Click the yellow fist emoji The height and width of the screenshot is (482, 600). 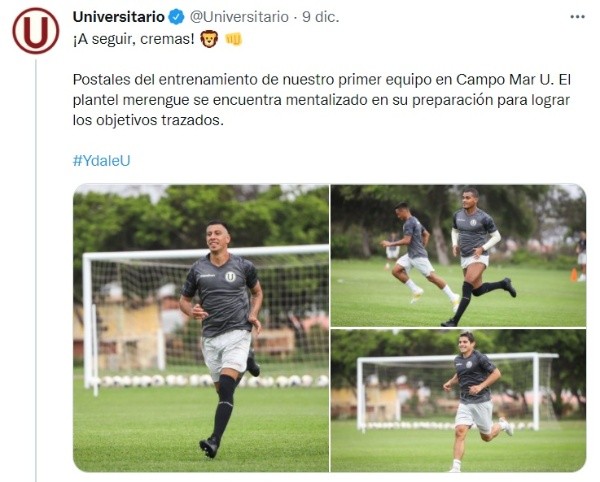[233, 39]
